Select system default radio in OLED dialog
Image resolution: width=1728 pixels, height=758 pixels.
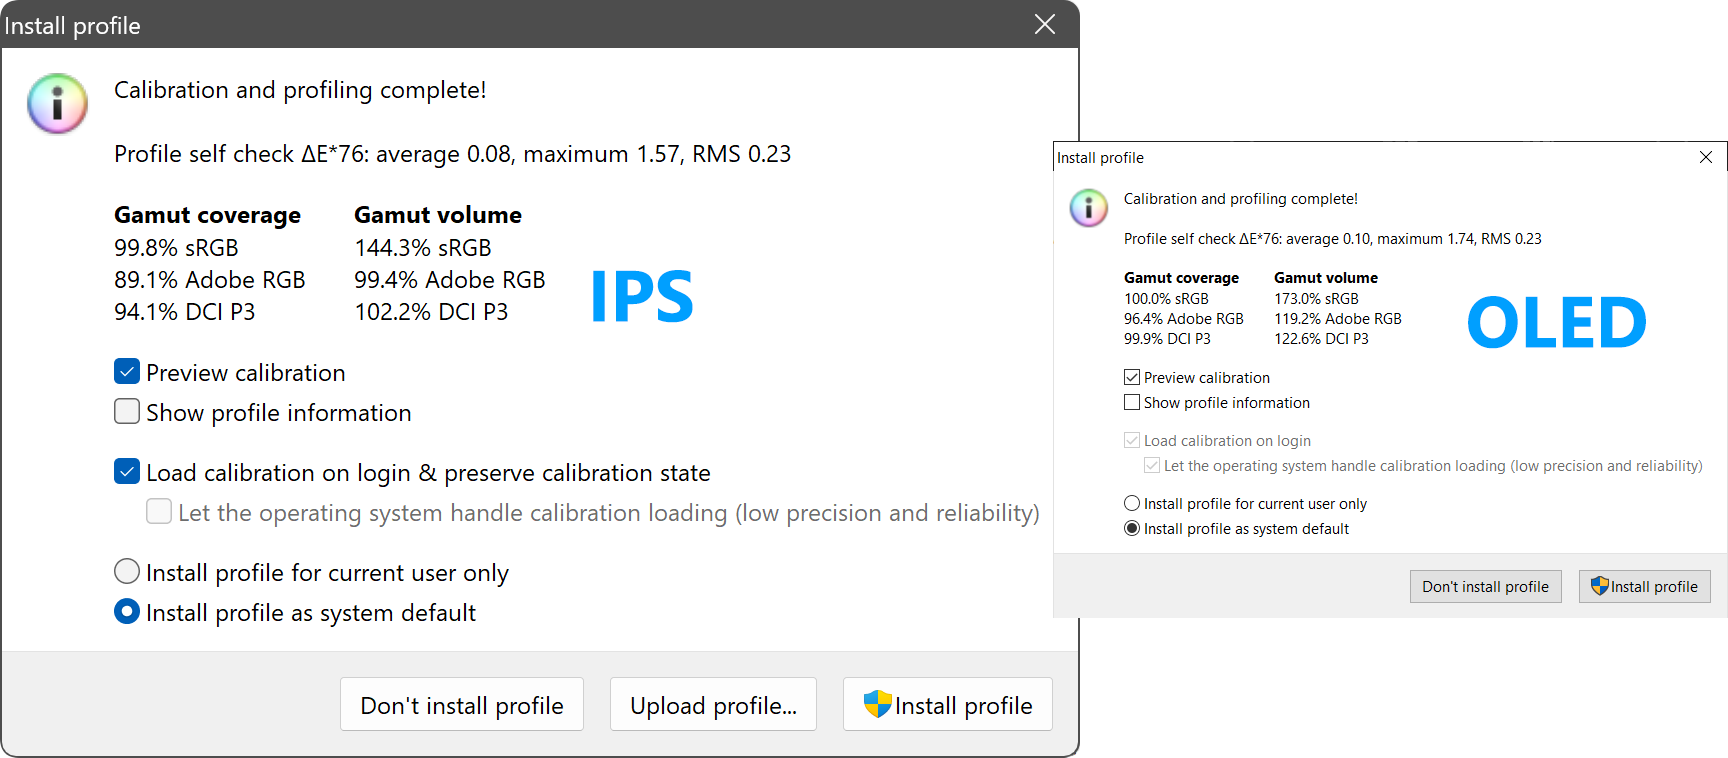click(x=1132, y=528)
